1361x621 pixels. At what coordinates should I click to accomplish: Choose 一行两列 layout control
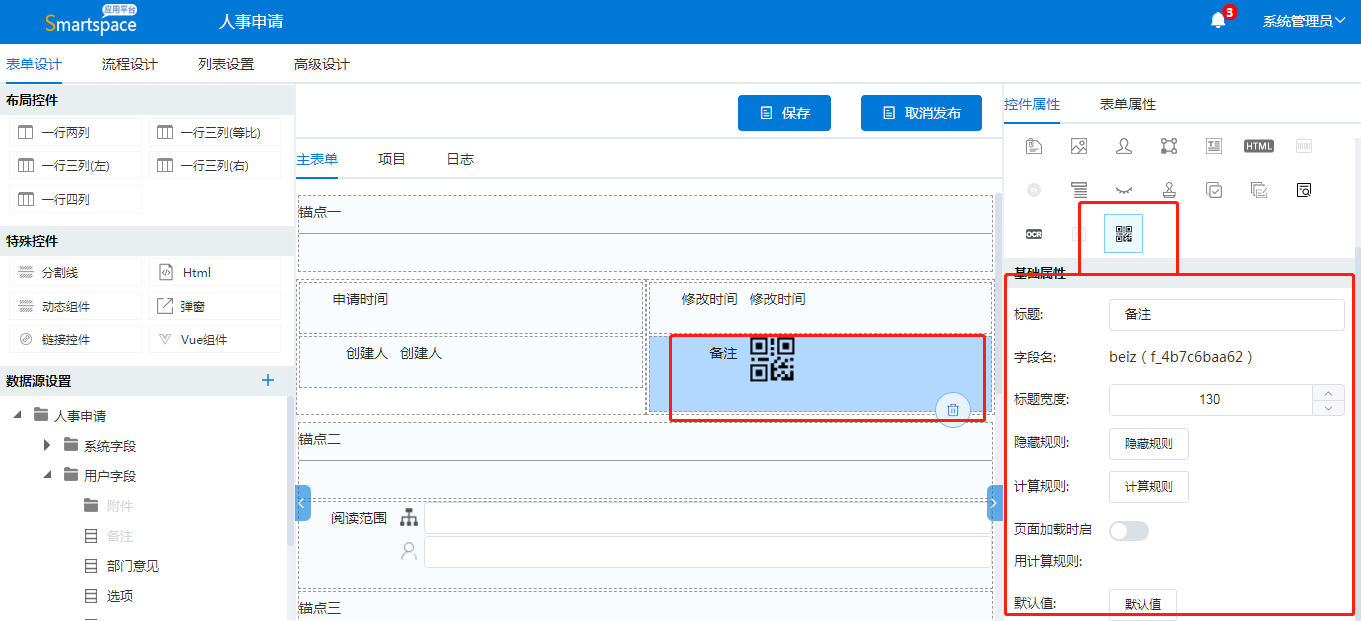(x=76, y=132)
